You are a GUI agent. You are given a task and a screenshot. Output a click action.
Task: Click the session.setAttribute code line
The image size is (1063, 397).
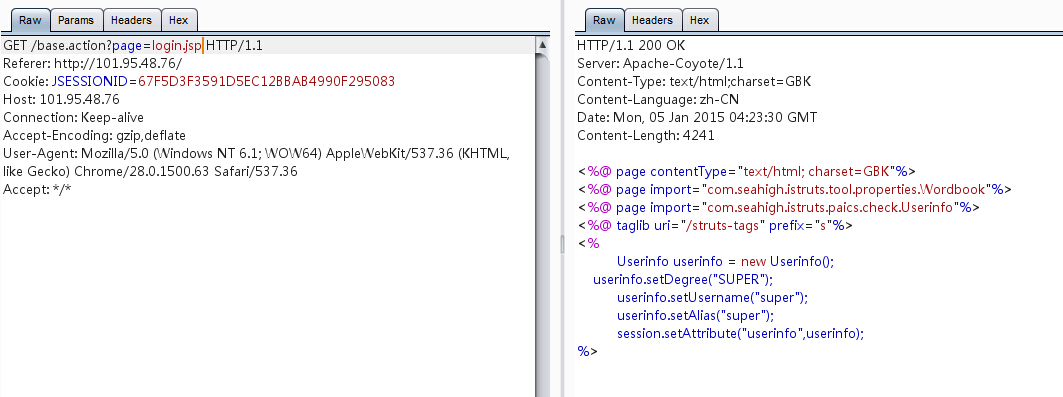tap(741, 333)
